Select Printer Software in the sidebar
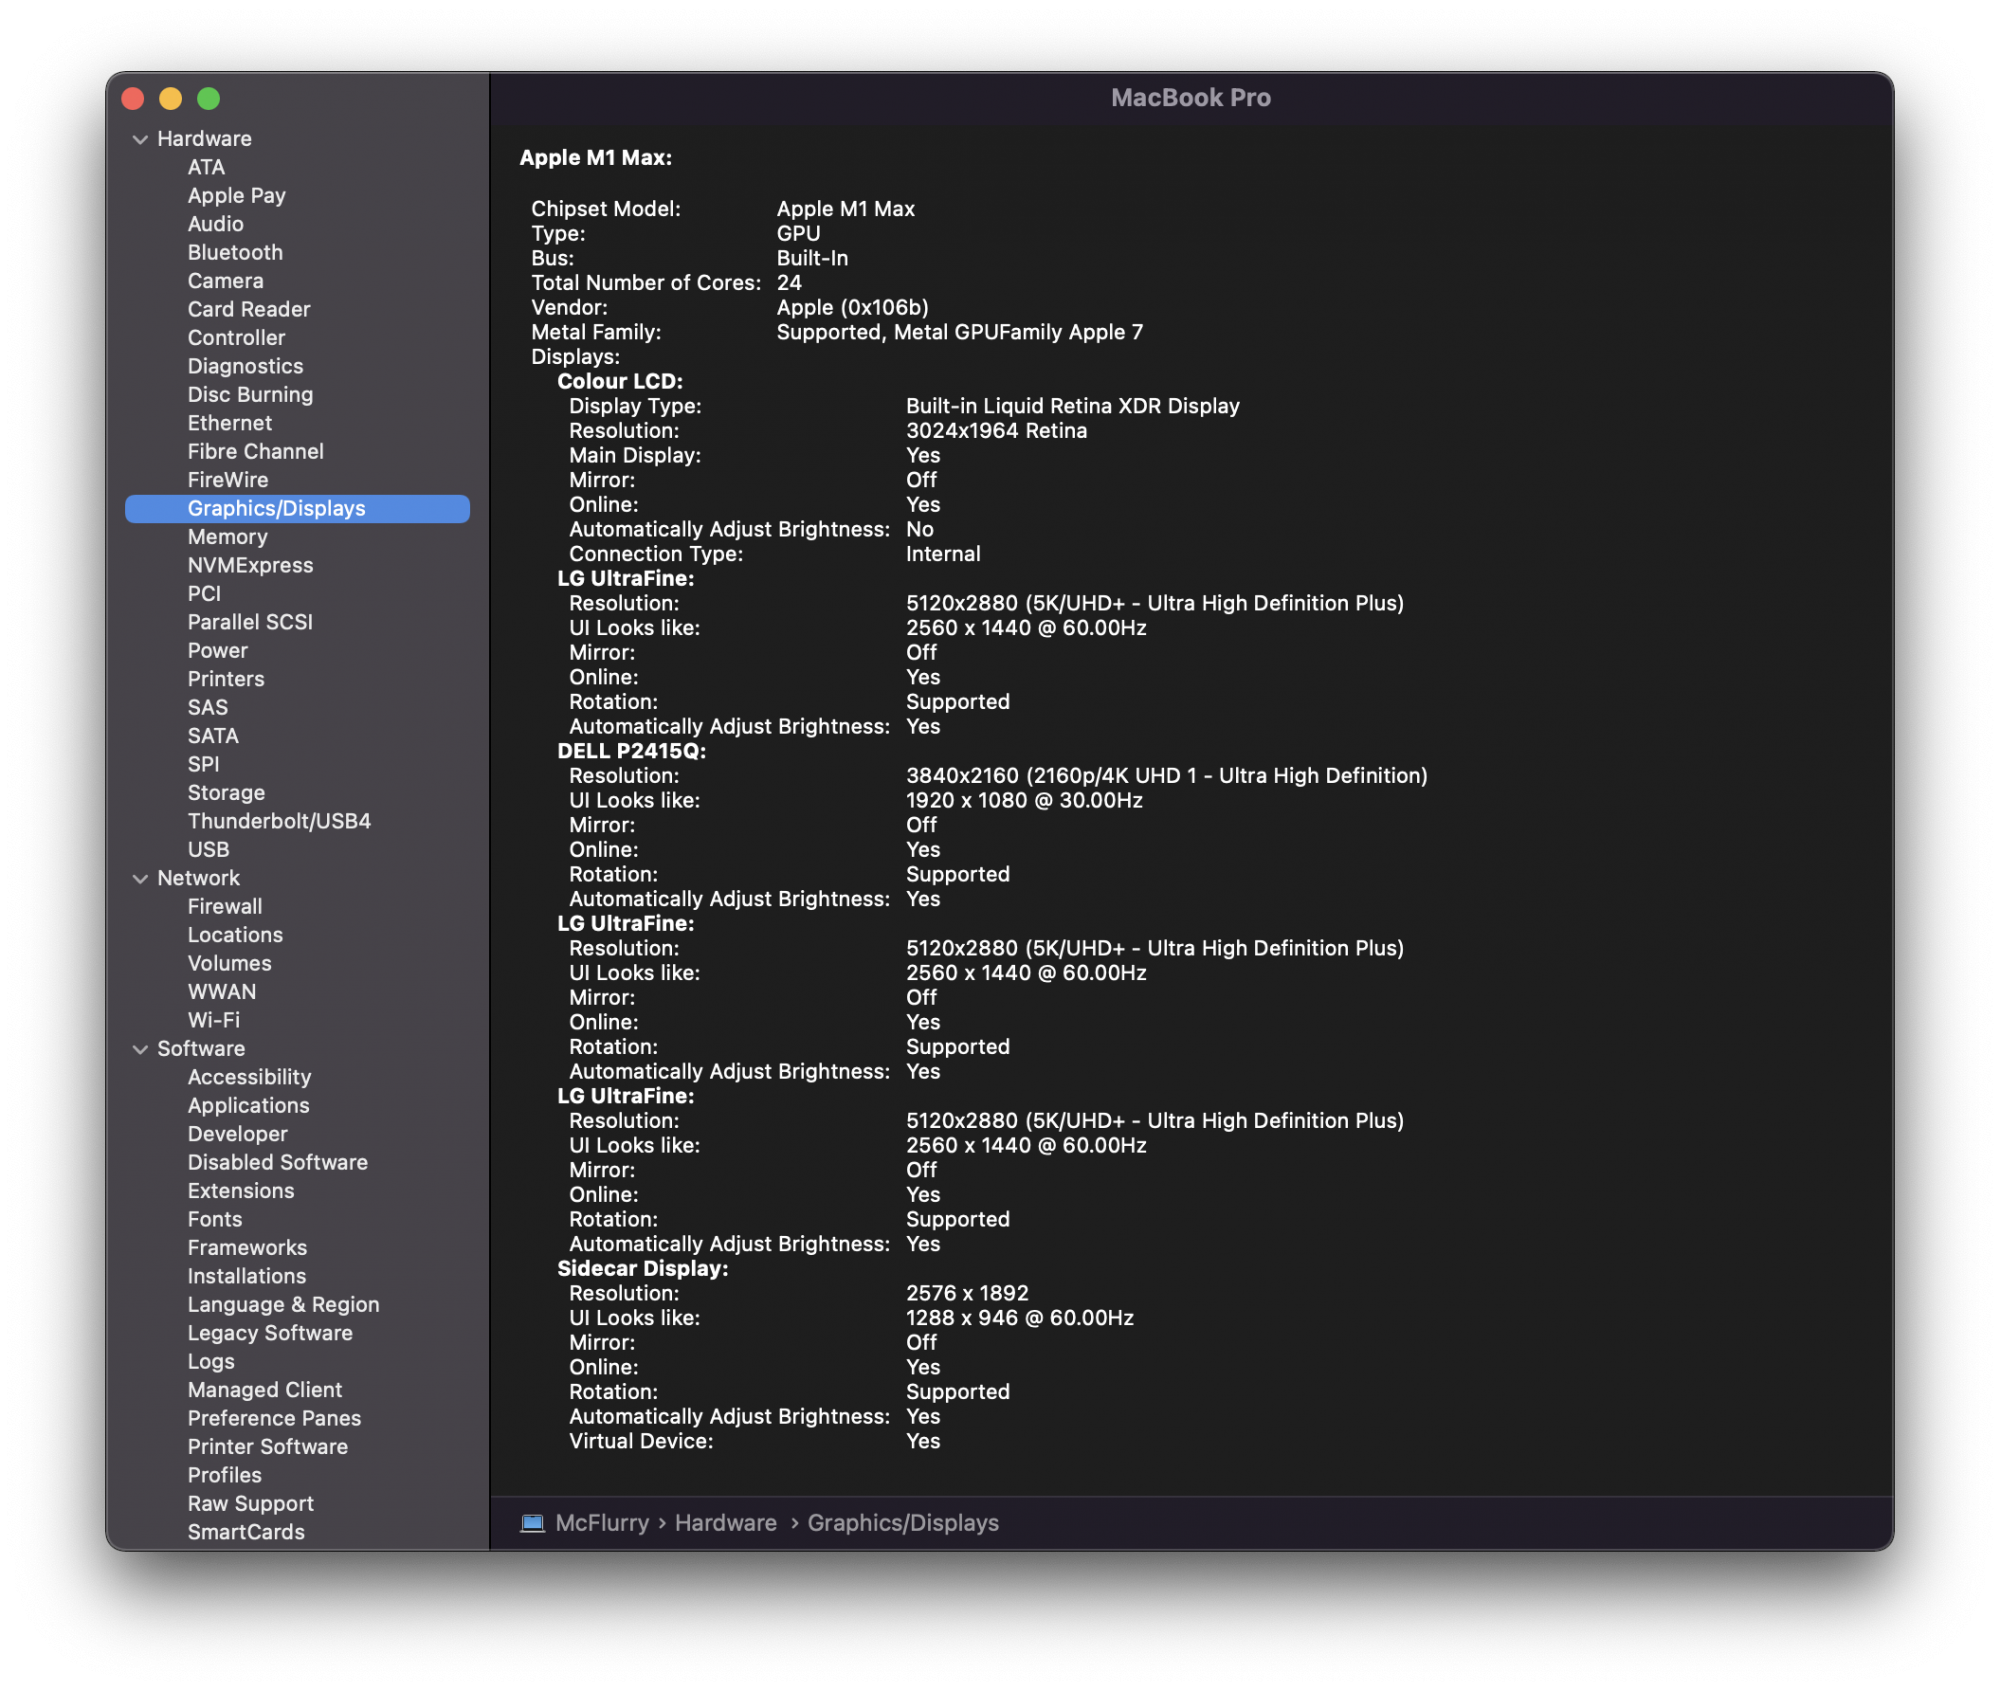 pyautogui.click(x=268, y=1447)
